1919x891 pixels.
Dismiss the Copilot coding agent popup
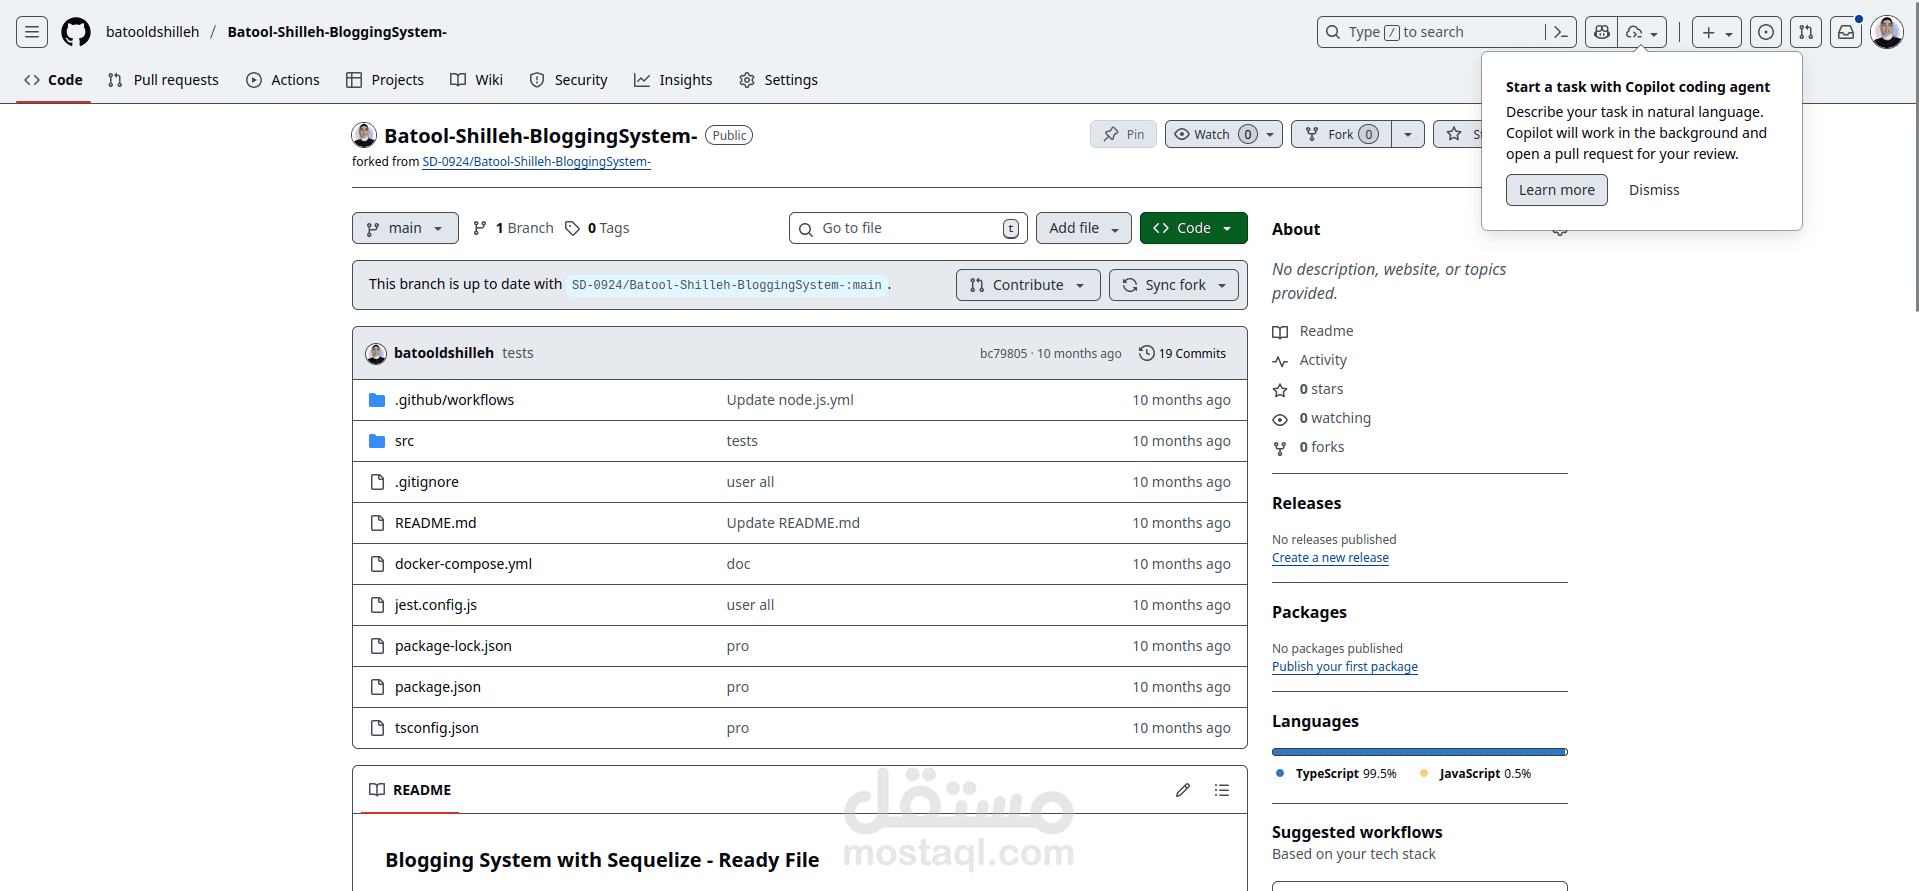tap(1654, 190)
